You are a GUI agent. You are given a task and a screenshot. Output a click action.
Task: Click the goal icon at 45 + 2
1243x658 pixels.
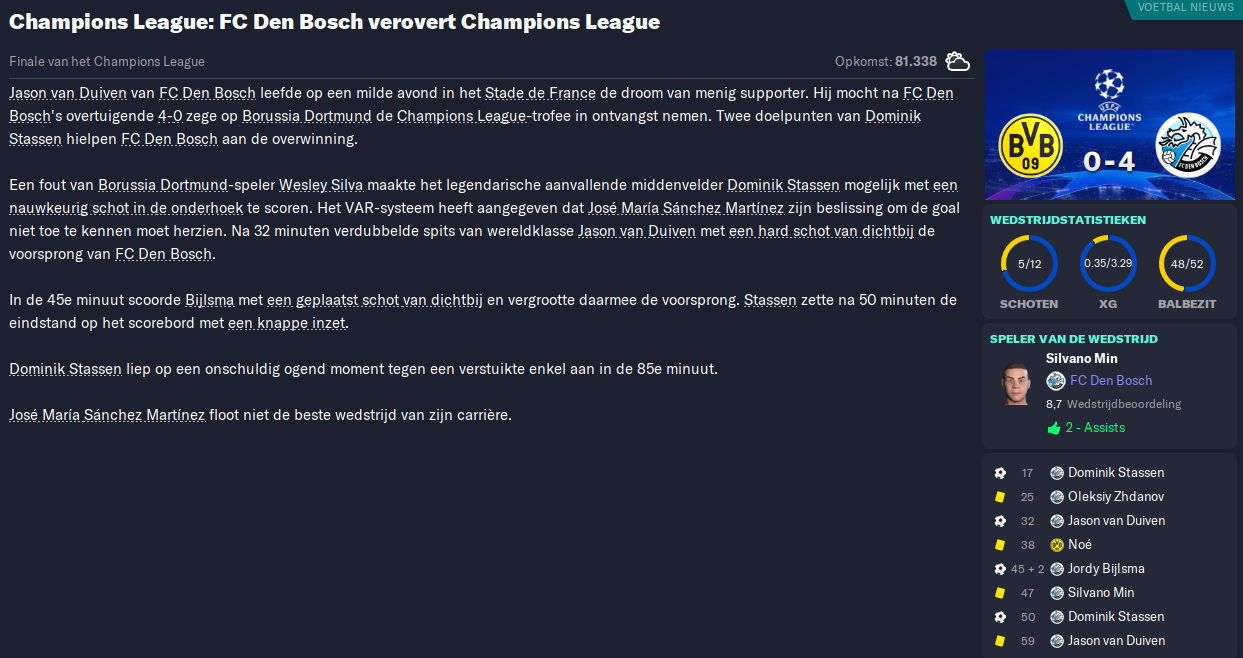click(1000, 569)
